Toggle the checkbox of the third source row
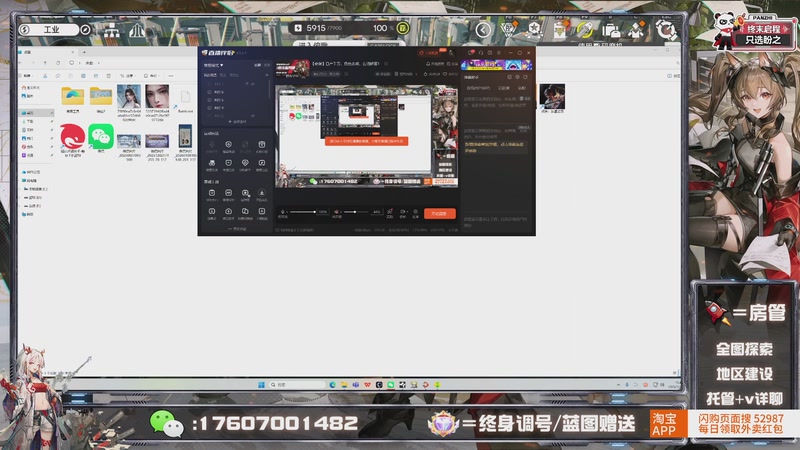The width and height of the screenshot is (800, 450). click(x=210, y=100)
